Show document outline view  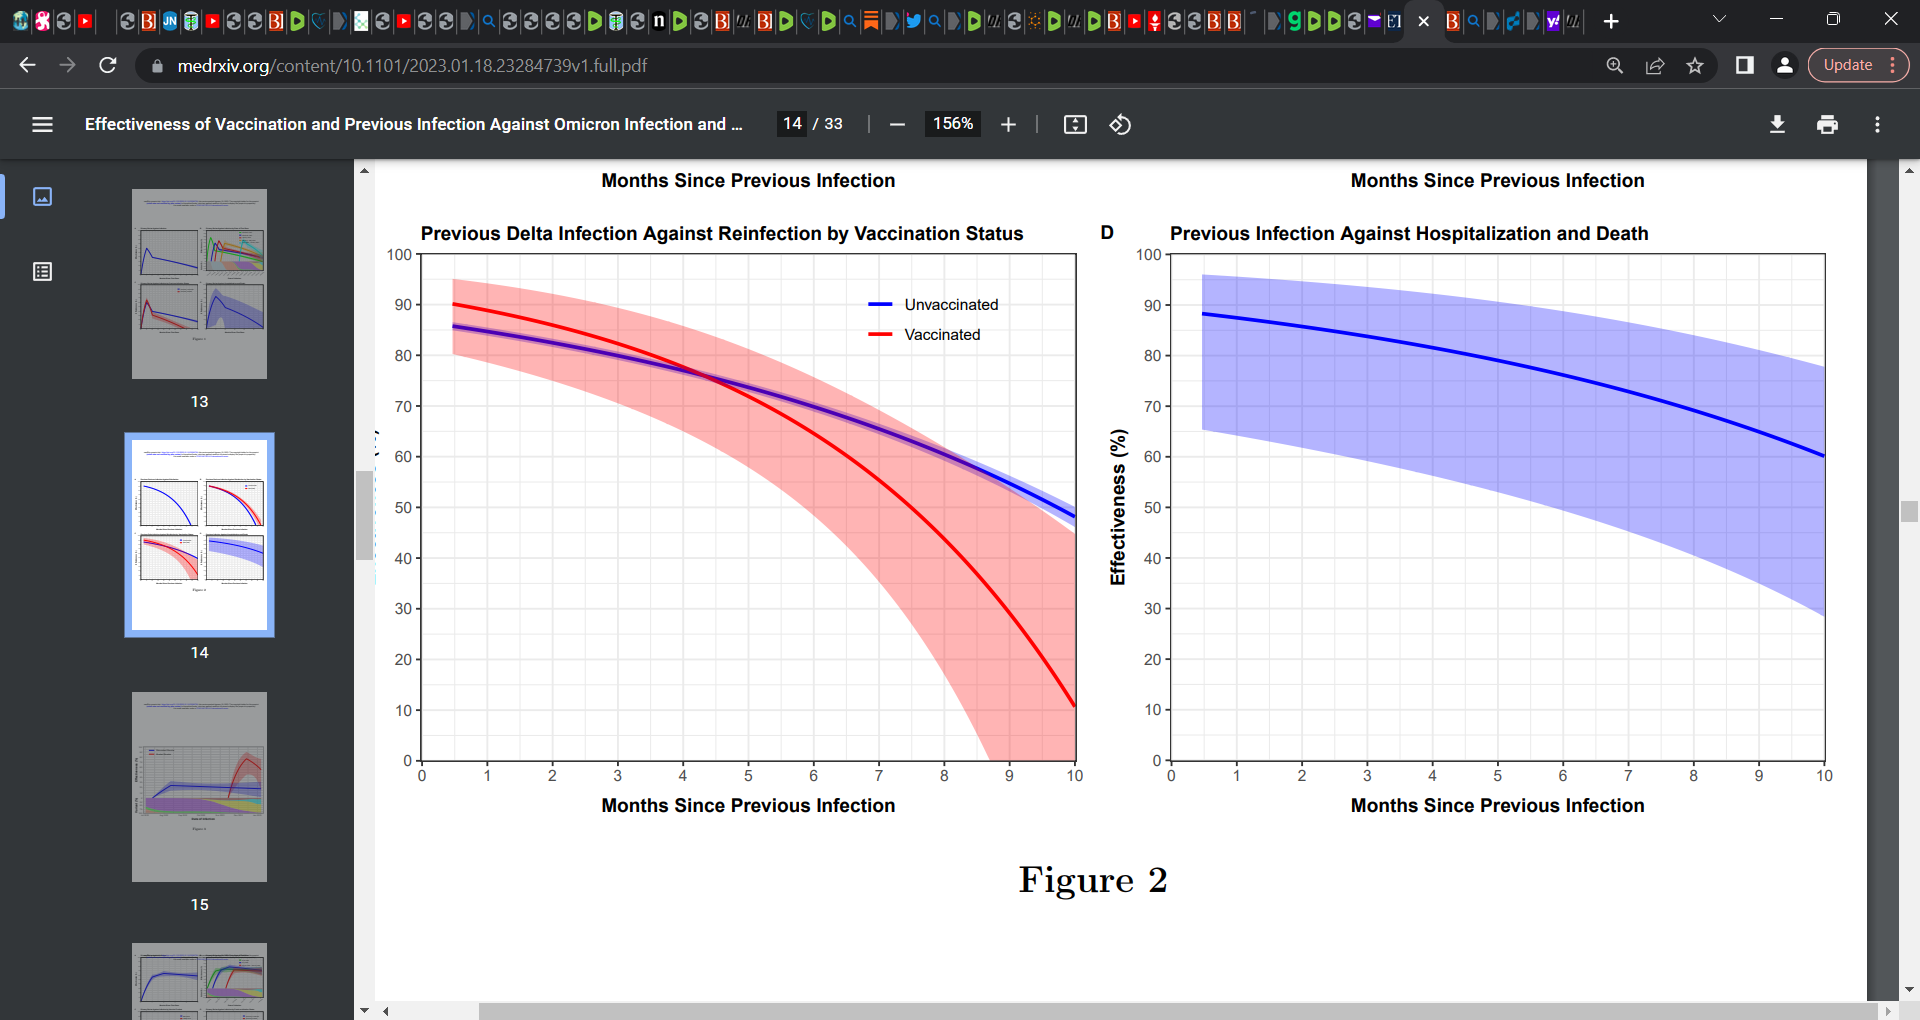click(x=42, y=271)
